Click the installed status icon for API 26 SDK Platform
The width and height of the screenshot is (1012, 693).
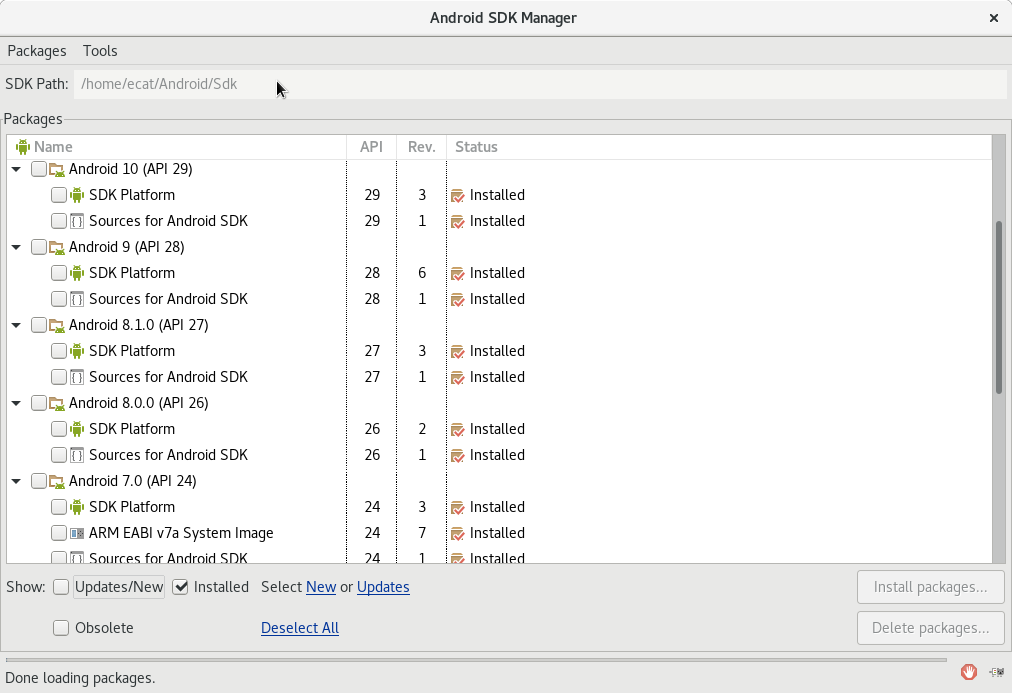click(458, 430)
